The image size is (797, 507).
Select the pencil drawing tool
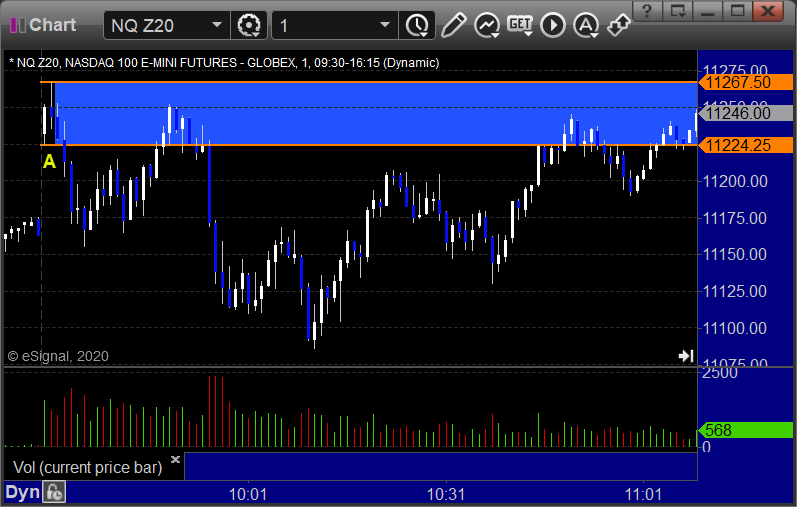point(454,25)
